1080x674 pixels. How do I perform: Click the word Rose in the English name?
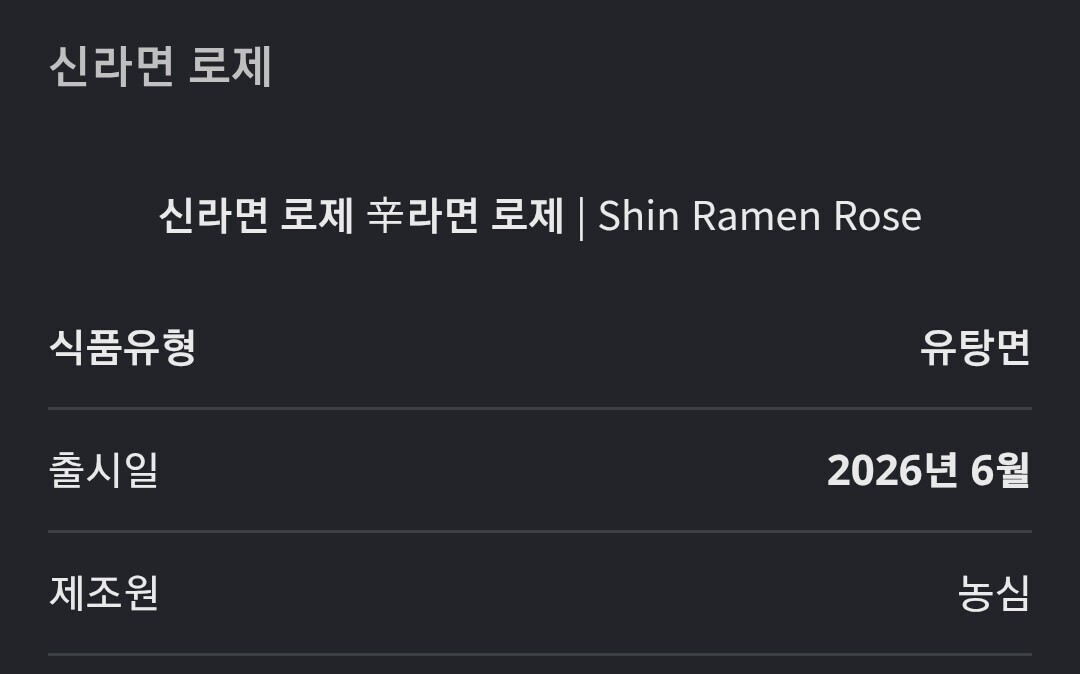(x=878, y=216)
